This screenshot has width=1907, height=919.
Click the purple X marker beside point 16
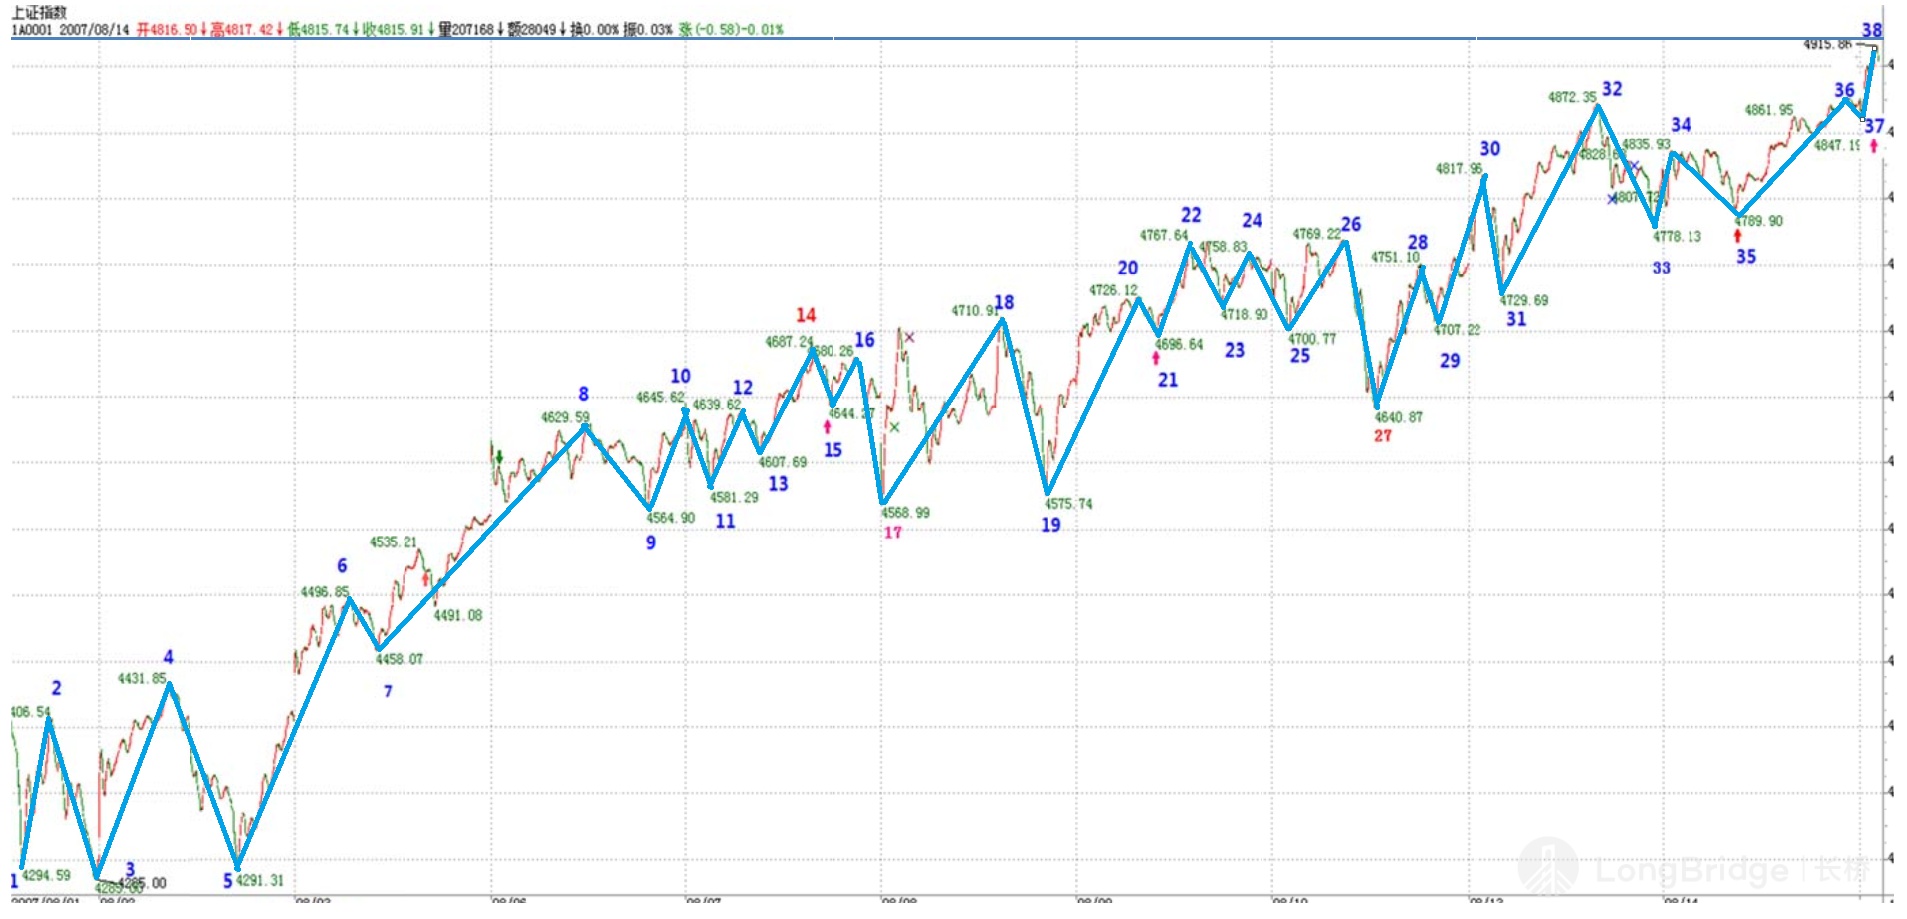[x=909, y=337]
